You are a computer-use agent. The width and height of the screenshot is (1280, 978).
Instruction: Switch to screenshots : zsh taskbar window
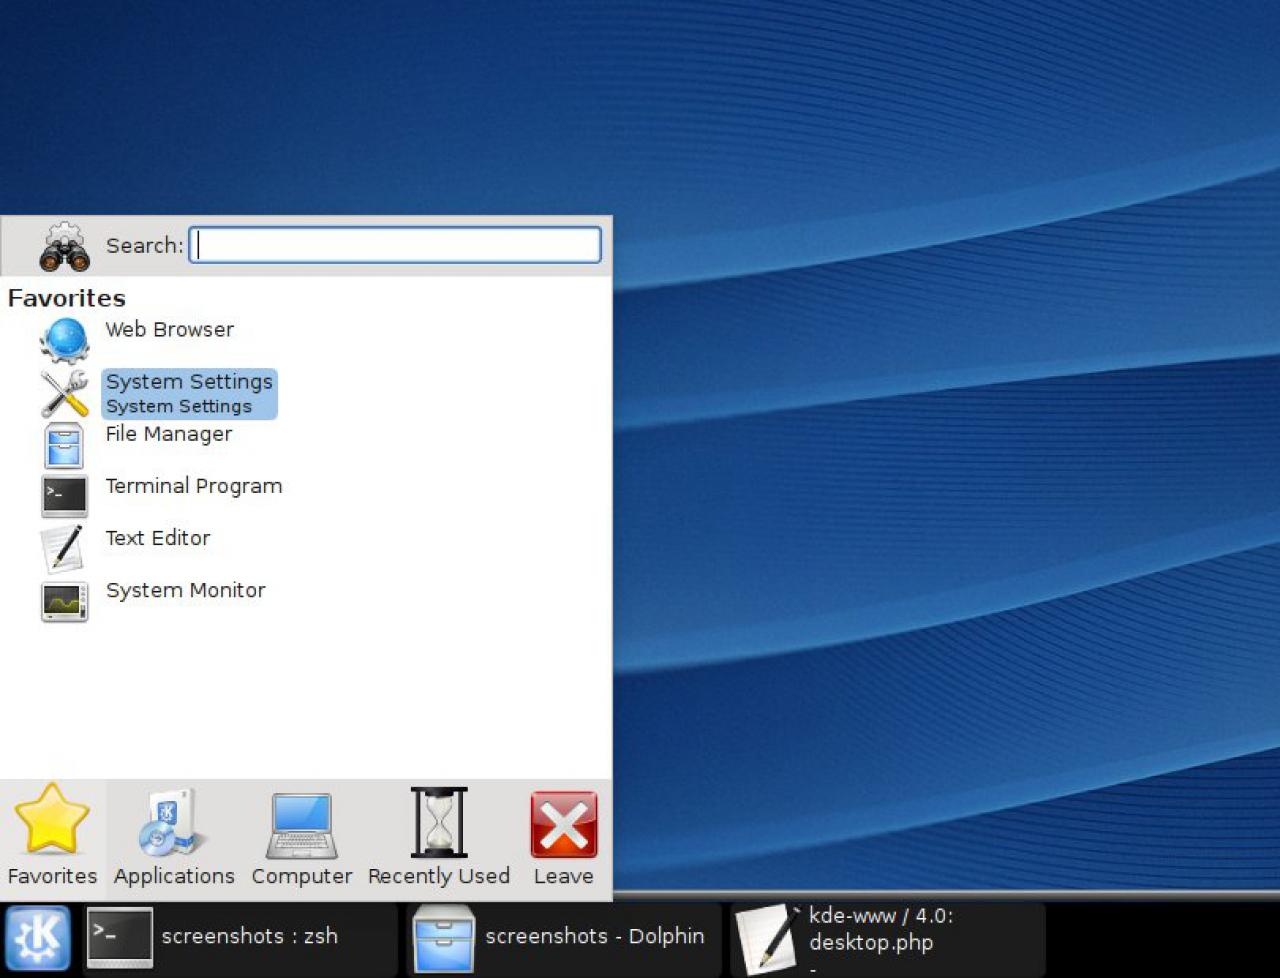click(240, 938)
